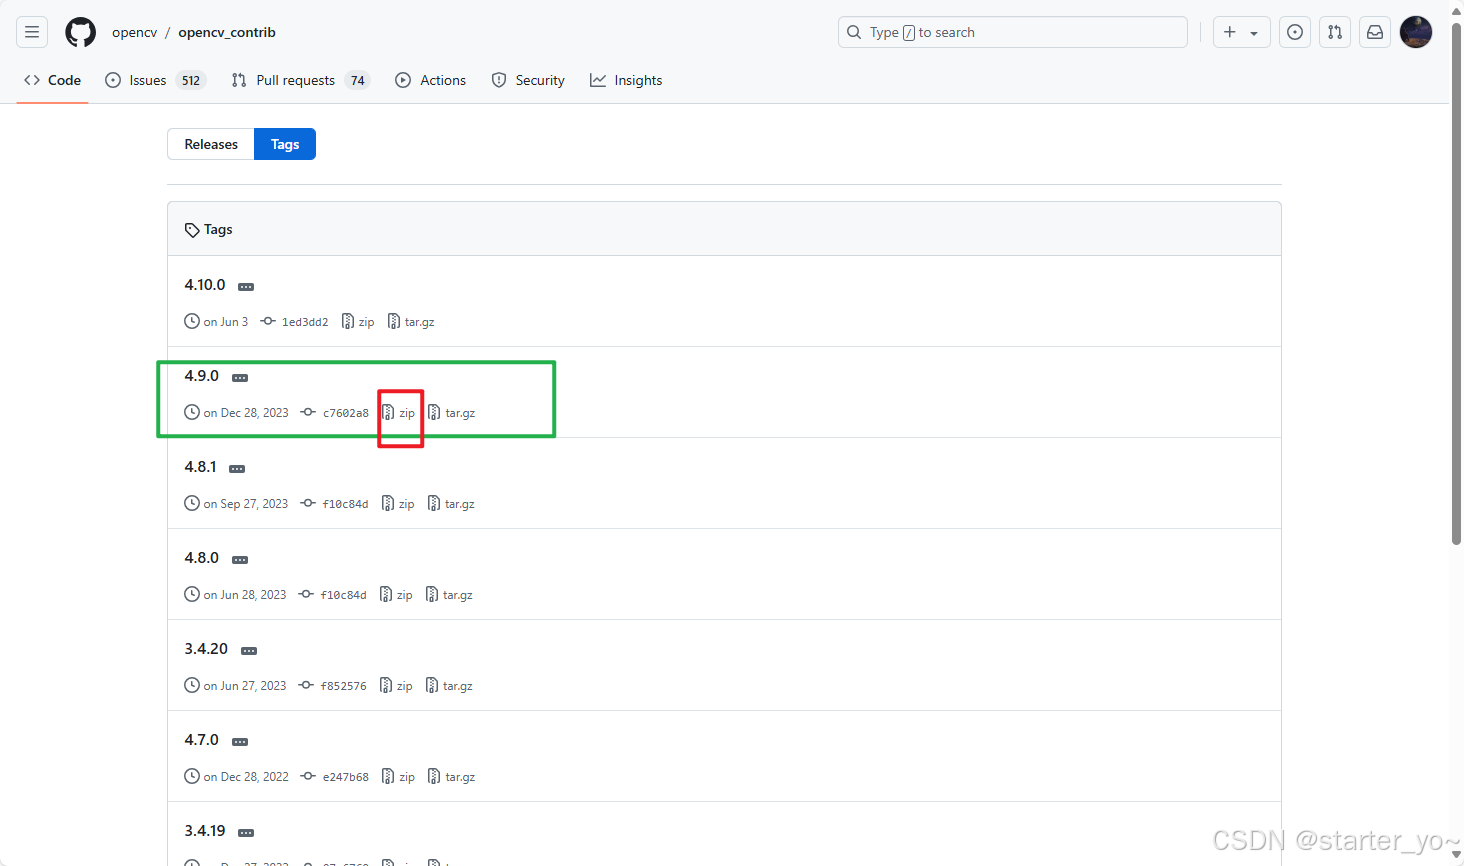This screenshot has width=1464, height=866.
Task: Expand ellipsis details for tag 3.4.19
Action: click(x=246, y=833)
